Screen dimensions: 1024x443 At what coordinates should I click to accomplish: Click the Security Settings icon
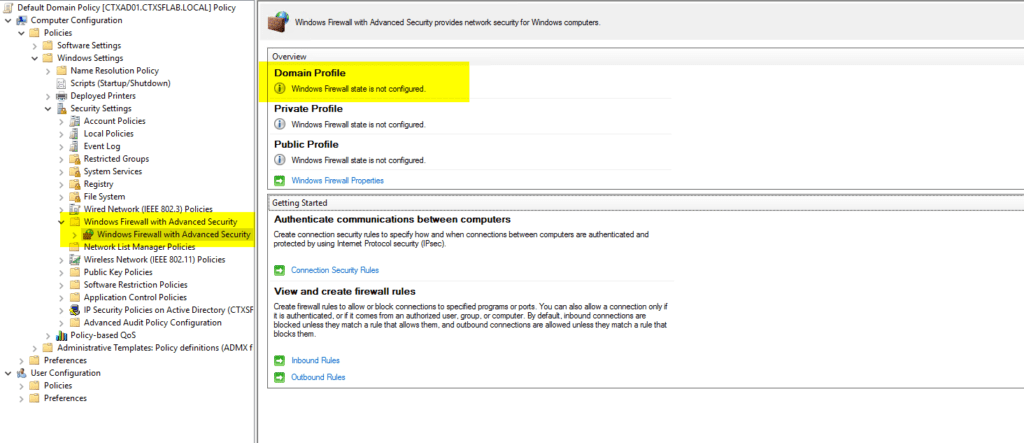pyautogui.click(x=61, y=108)
